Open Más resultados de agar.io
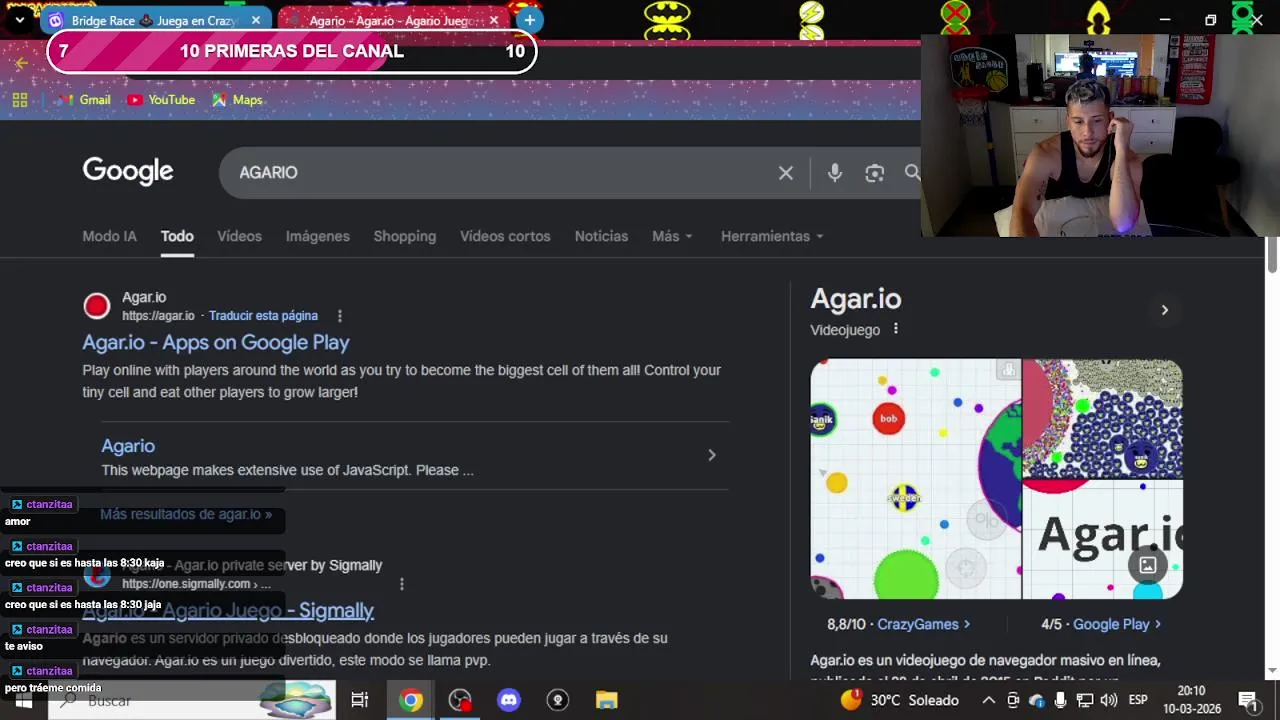Image resolution: width=1280 pixels, height=720 pixels. click(x=186, y=514)
